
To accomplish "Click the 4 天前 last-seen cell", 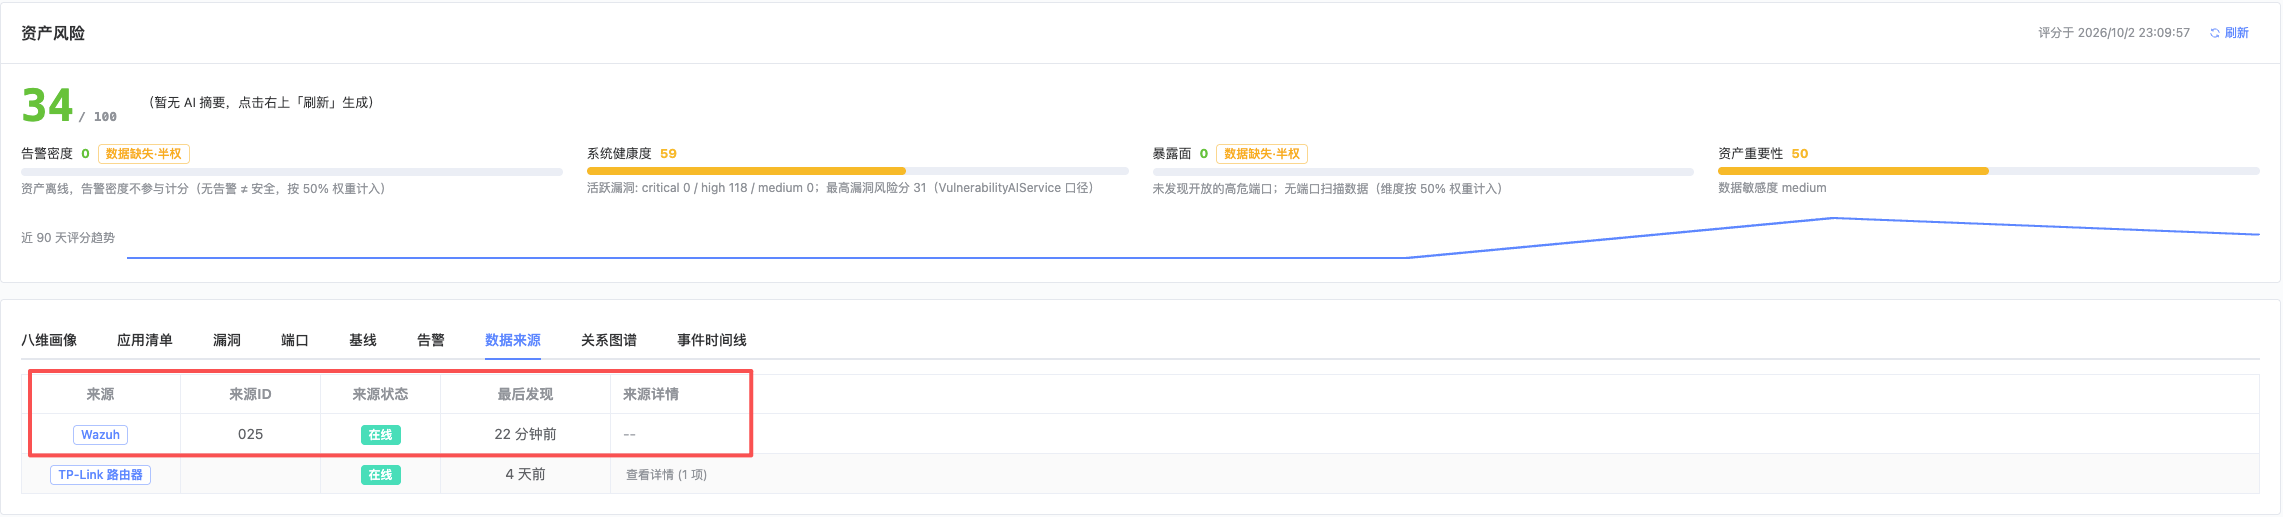I will (x=525, y=474).
